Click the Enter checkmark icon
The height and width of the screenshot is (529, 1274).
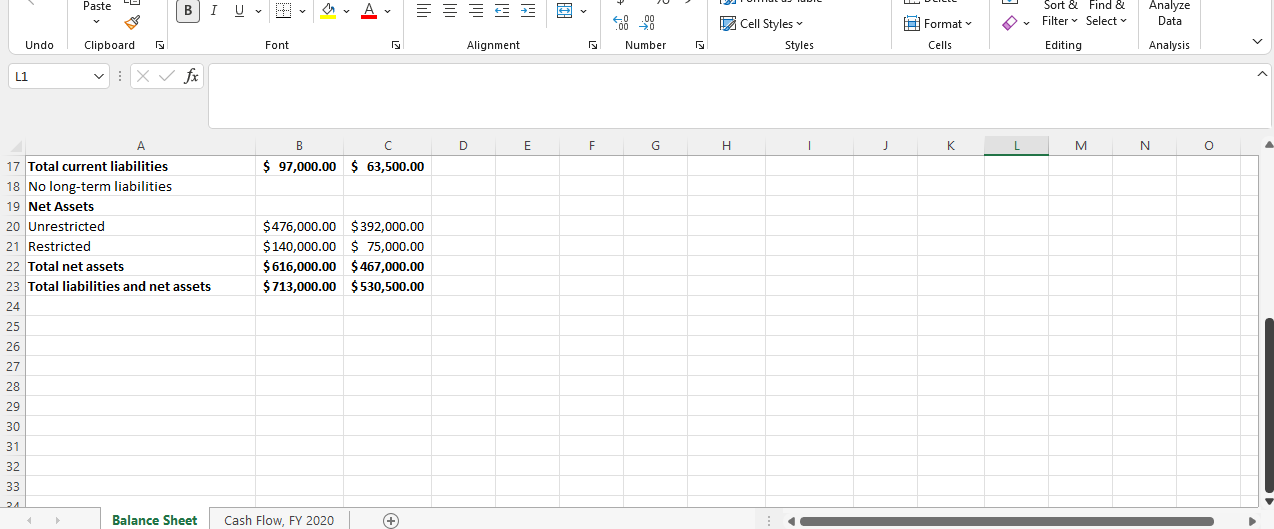click(165, 75)
